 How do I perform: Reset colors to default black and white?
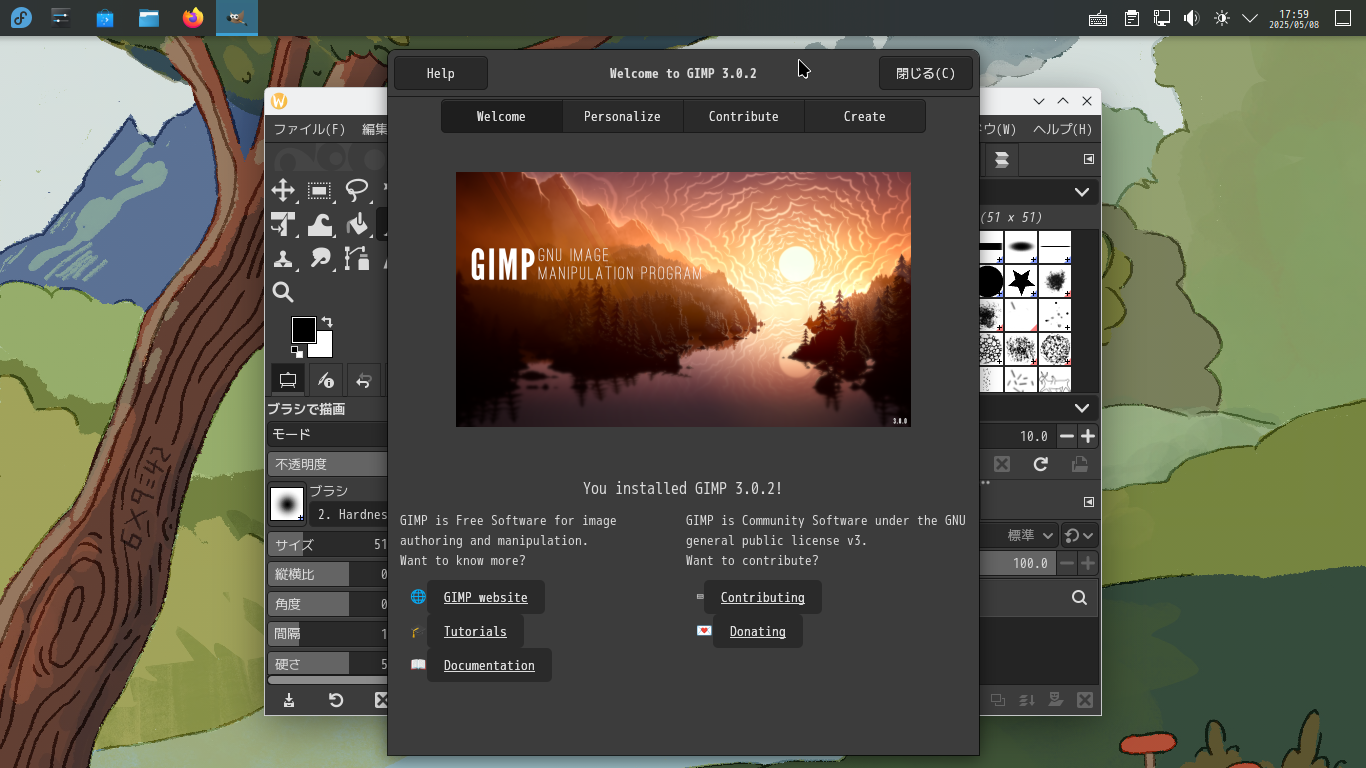click(297, 352)
